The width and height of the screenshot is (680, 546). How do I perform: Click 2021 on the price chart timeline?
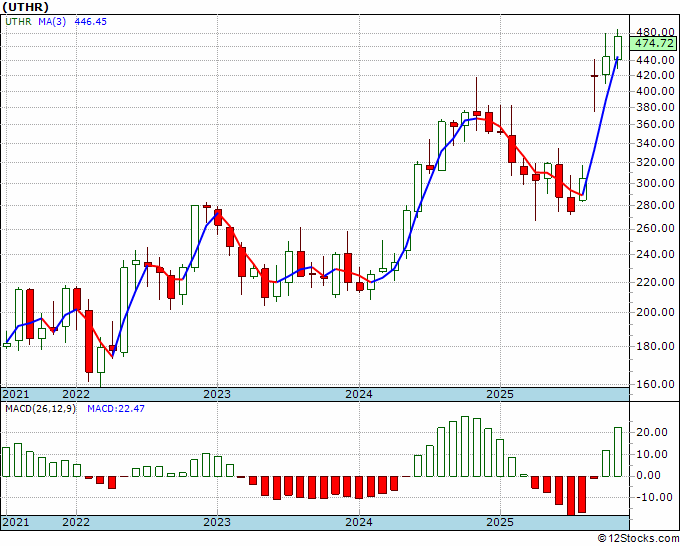[15, 394]
